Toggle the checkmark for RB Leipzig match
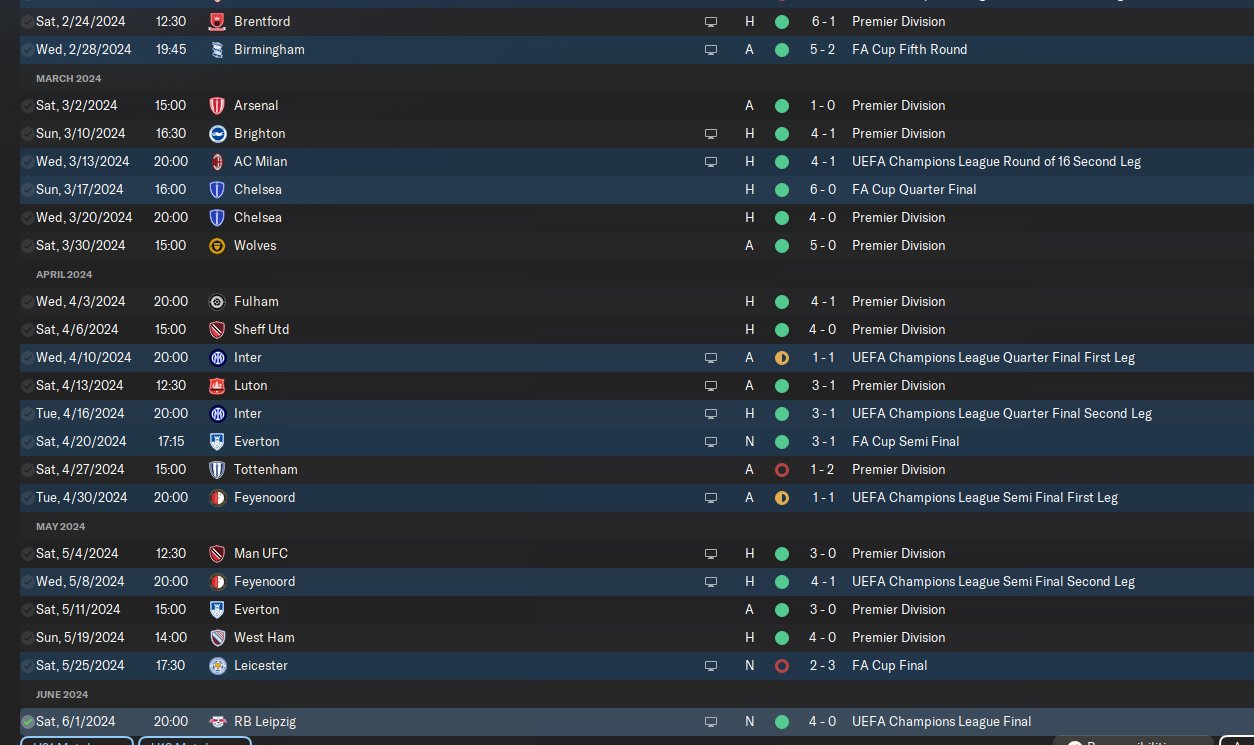 [x=28, y=721]
